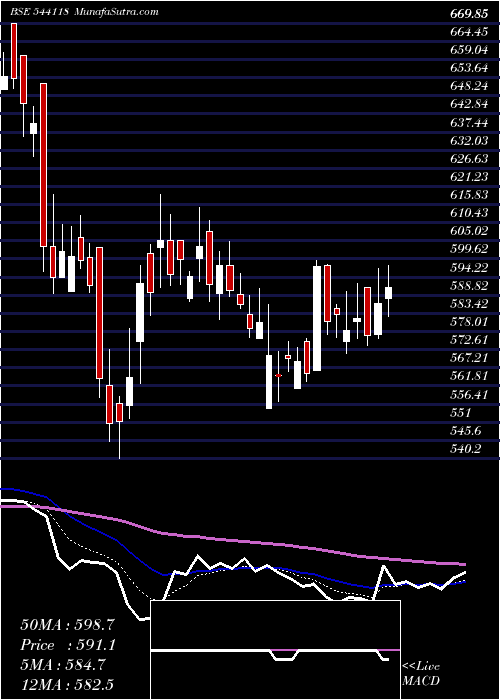Click the 572.61 price axis label

coord(469,340)
